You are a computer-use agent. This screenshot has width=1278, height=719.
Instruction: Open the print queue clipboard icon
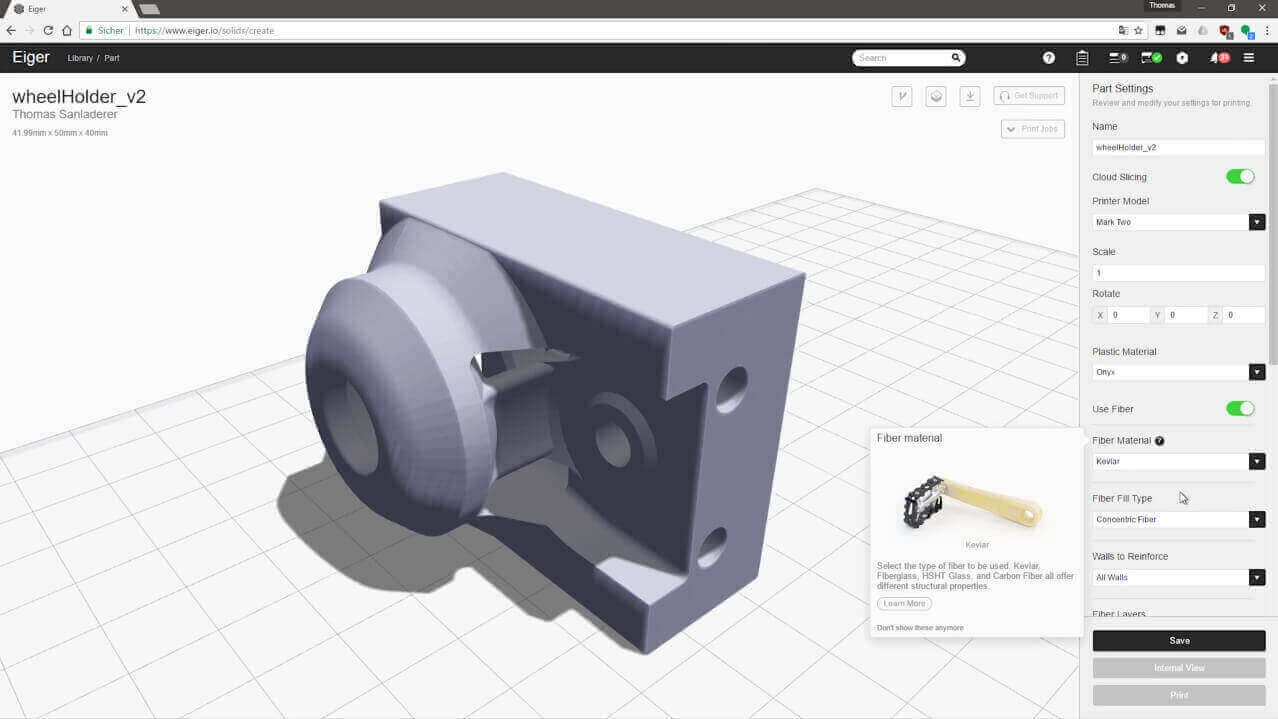tap(1082, 57)
